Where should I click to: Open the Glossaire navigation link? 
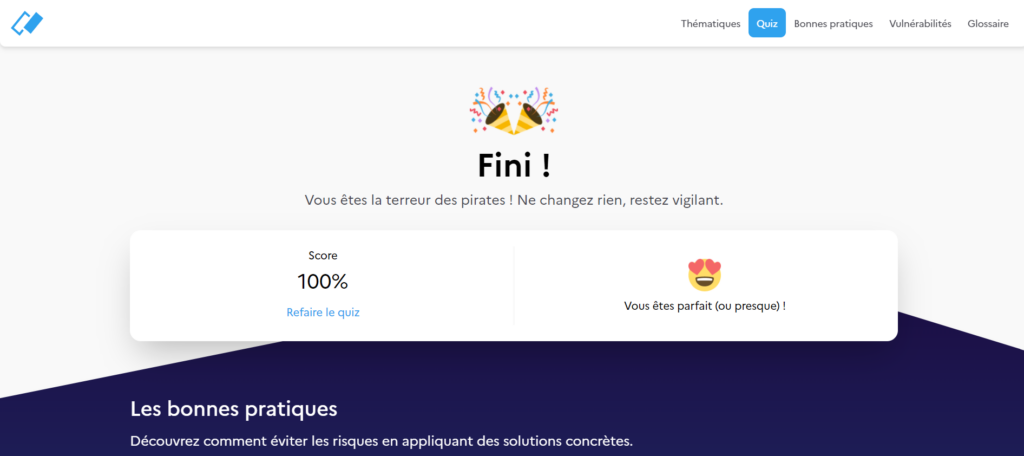pyautogui.click(x=988, y=24)
